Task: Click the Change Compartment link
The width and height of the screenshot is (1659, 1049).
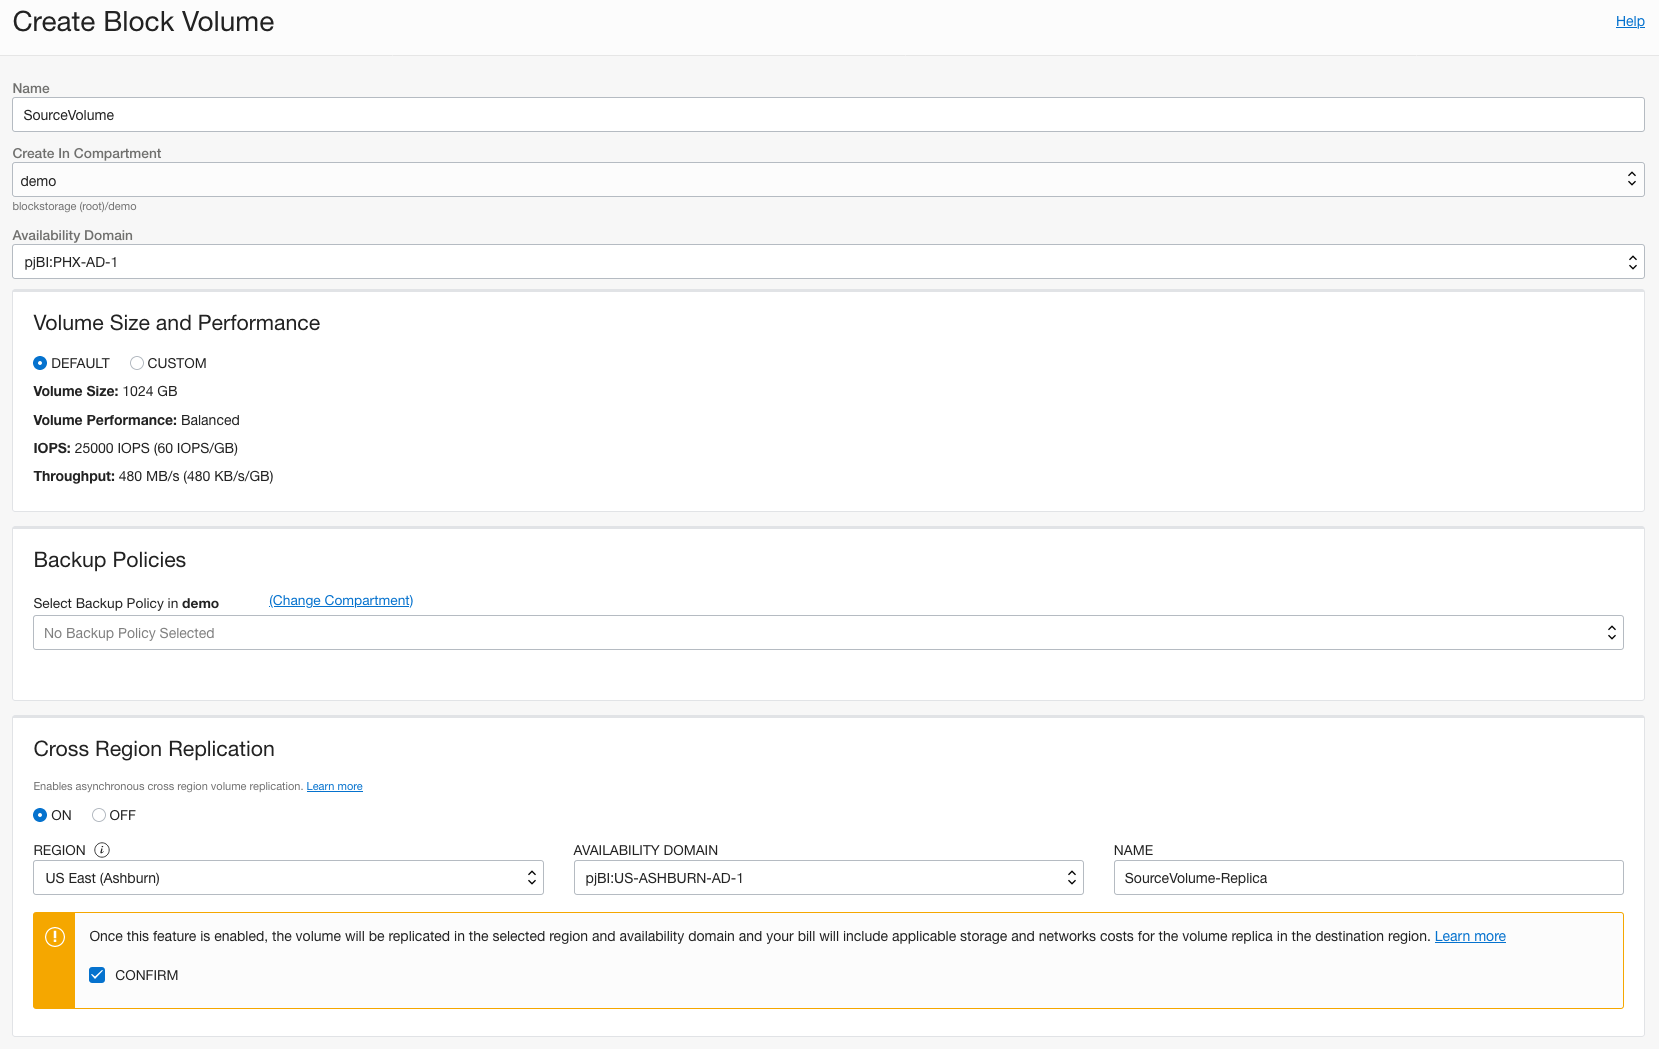Action: [x=340, y=600]
